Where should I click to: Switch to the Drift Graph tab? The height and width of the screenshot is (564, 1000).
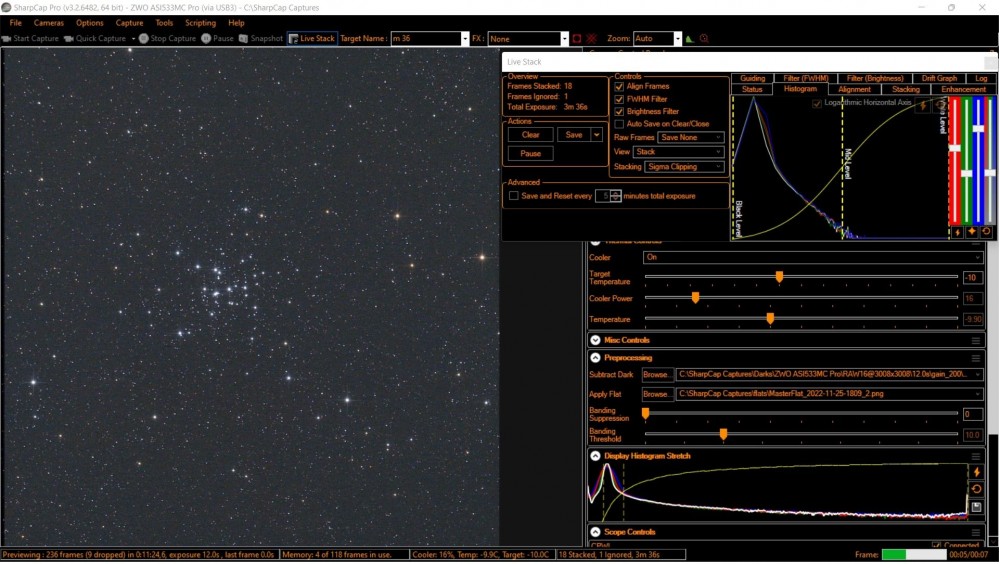coord(939,78)
